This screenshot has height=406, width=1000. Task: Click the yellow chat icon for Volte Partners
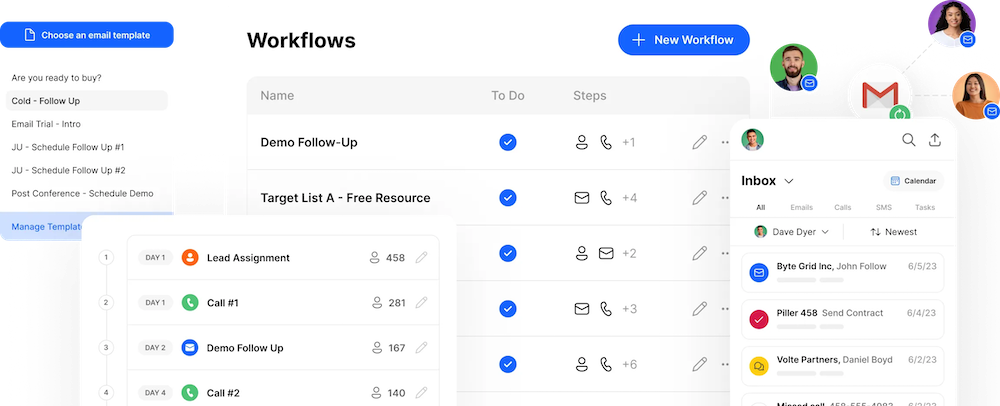click(759, 366)
